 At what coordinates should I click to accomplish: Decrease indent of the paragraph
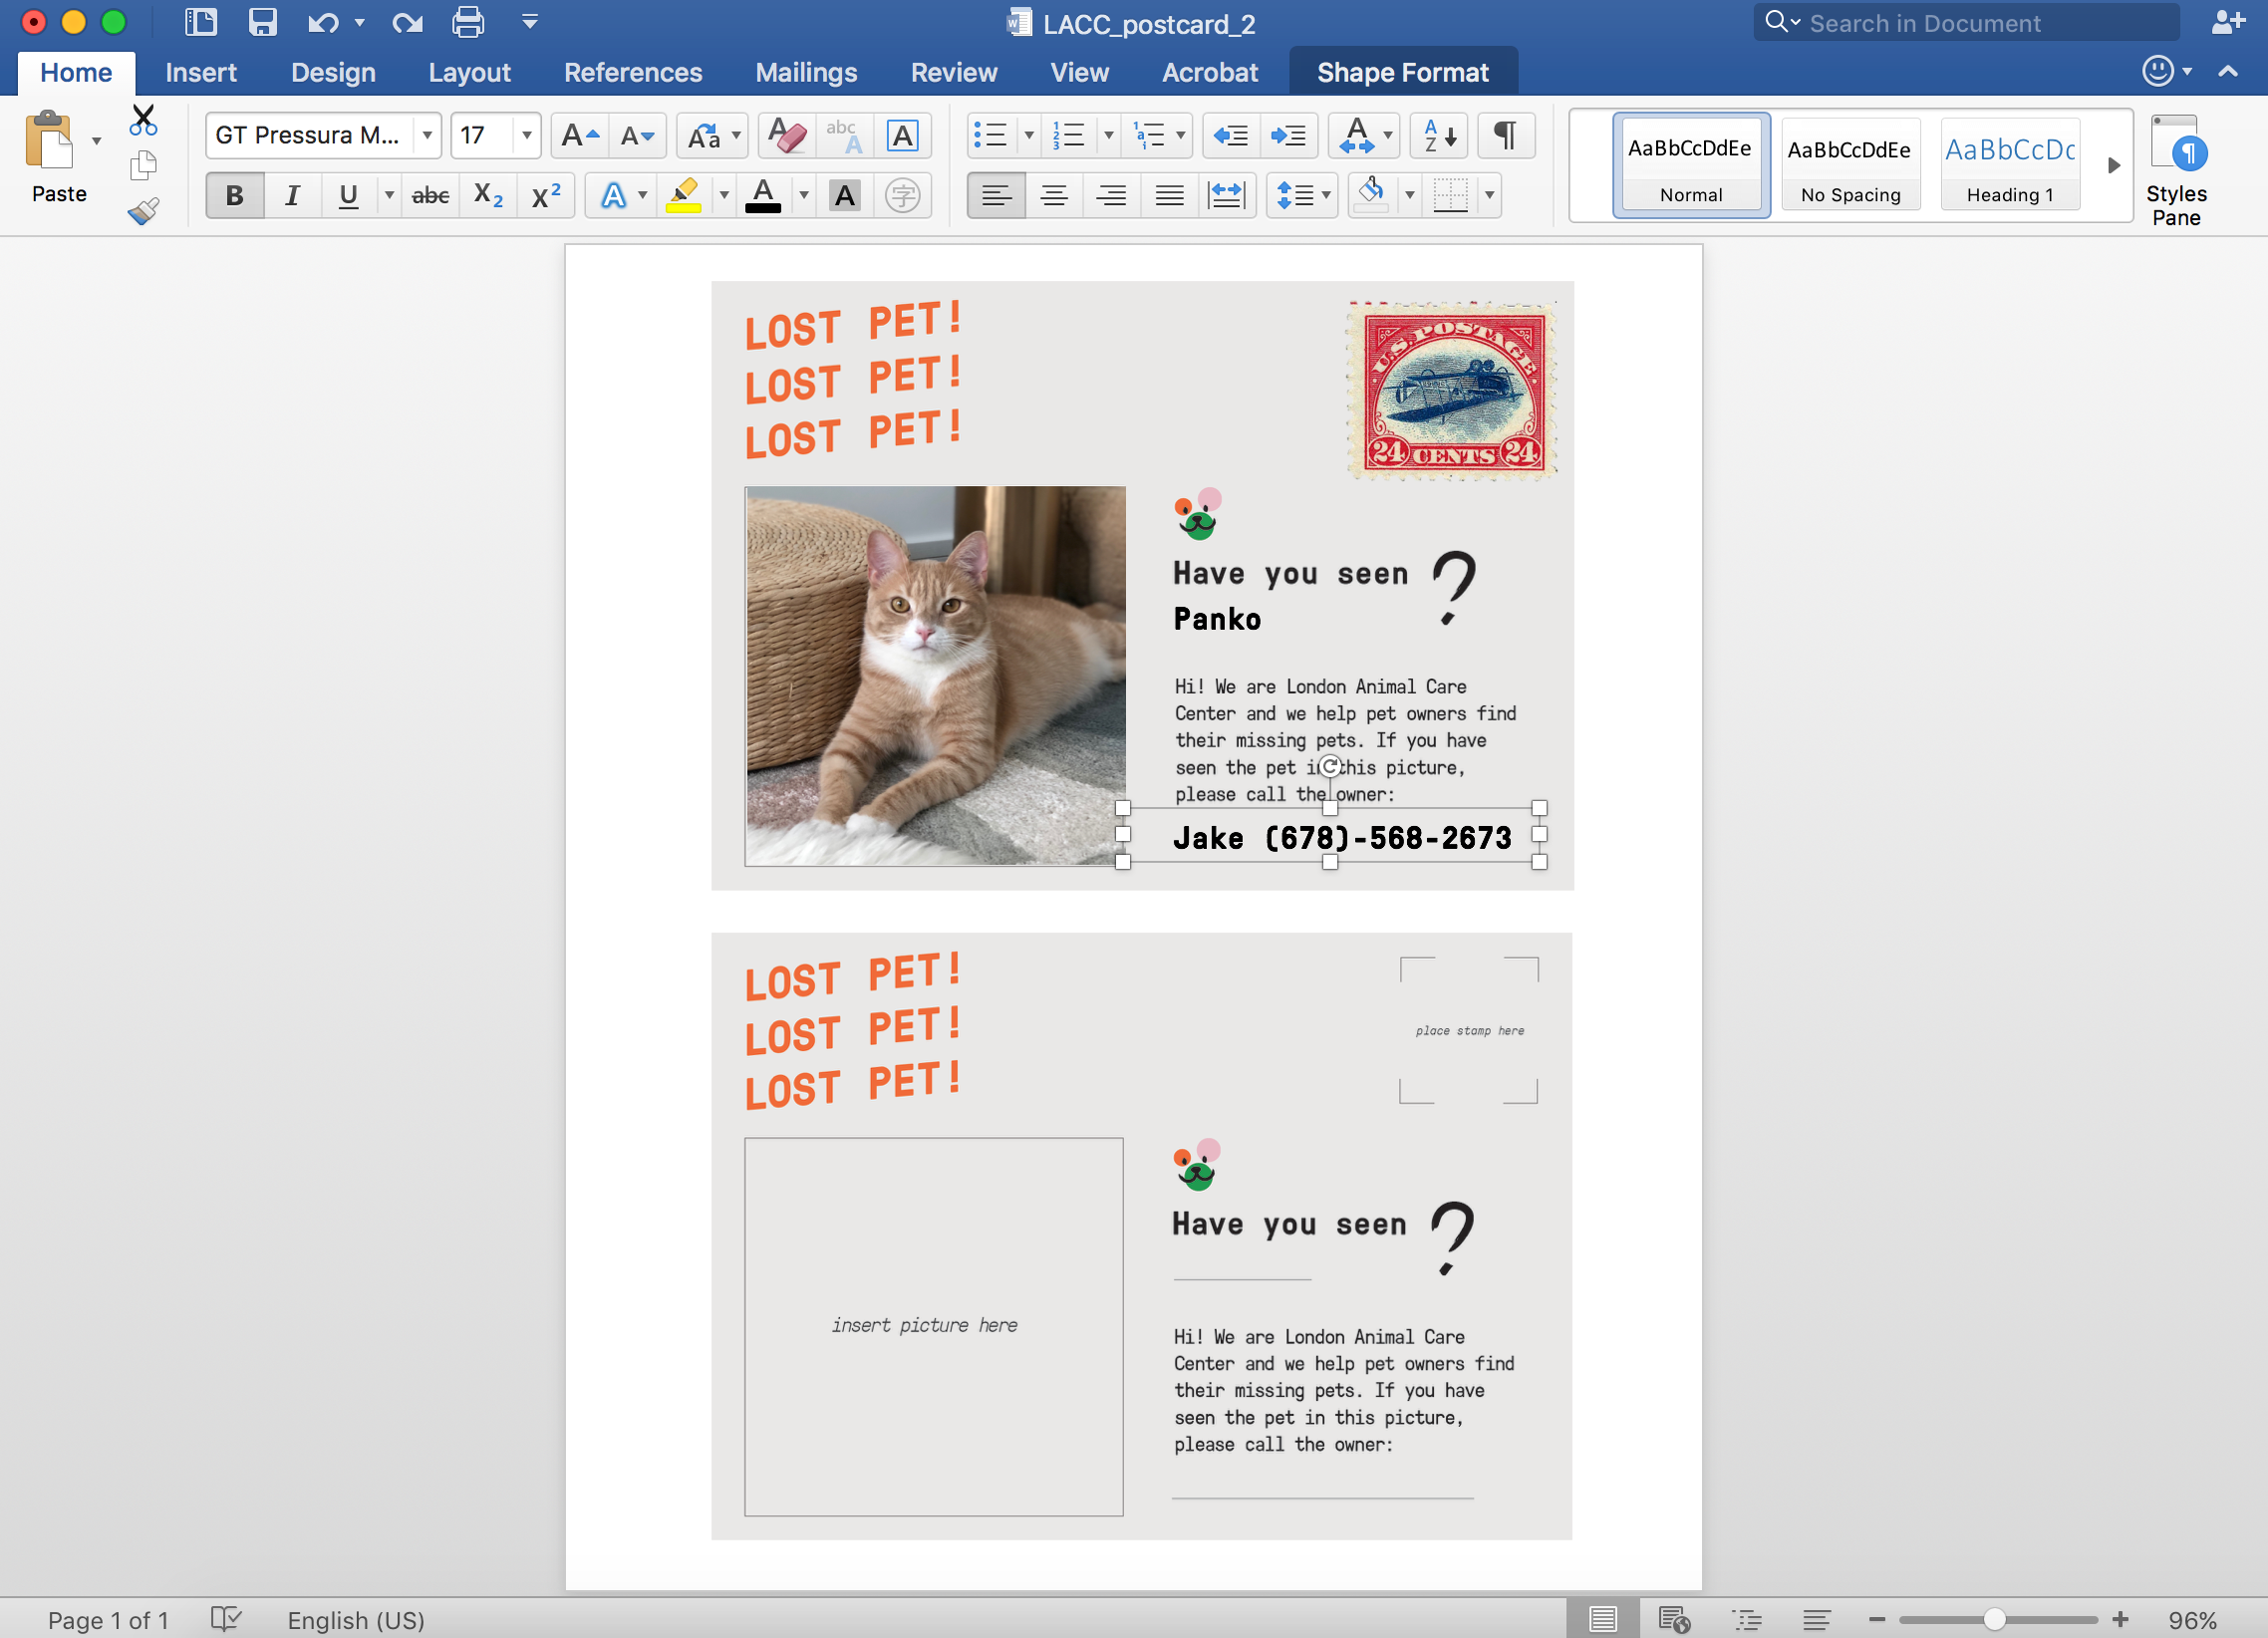pyautogui.click(x=1230, y=135)
